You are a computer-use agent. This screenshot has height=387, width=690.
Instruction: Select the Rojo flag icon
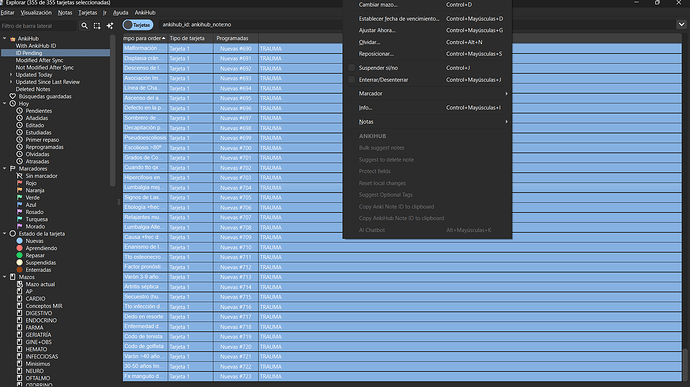[x=19, y=183]
